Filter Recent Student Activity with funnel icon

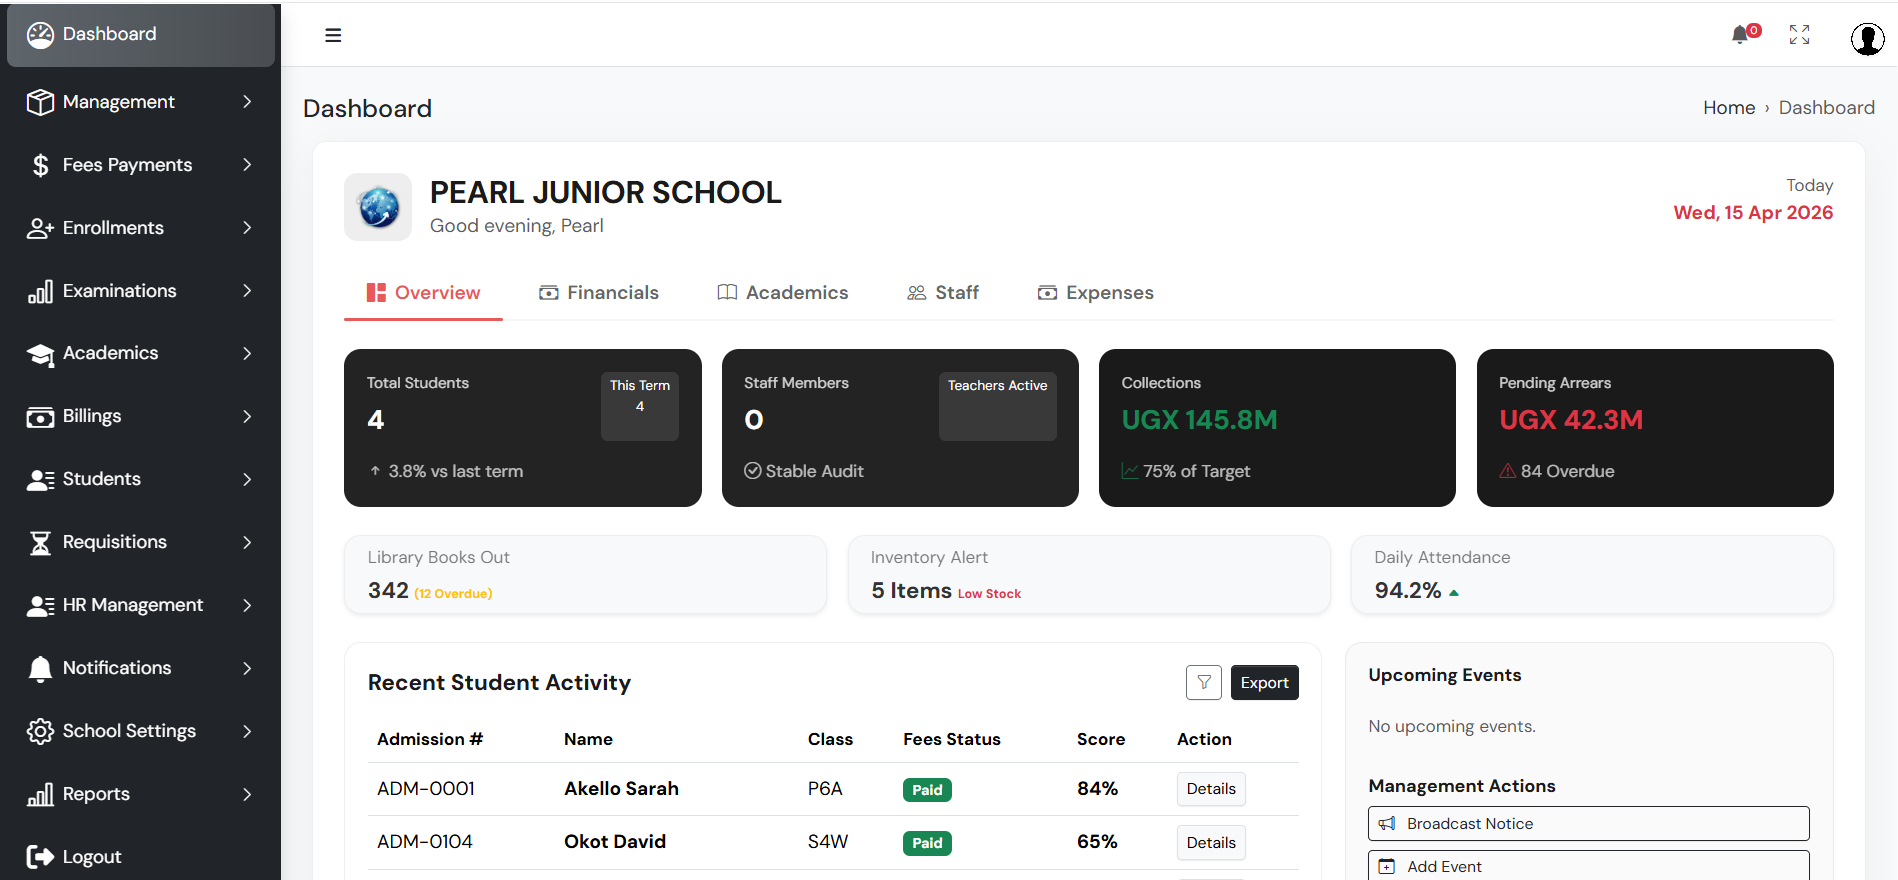coord(1204,682)
